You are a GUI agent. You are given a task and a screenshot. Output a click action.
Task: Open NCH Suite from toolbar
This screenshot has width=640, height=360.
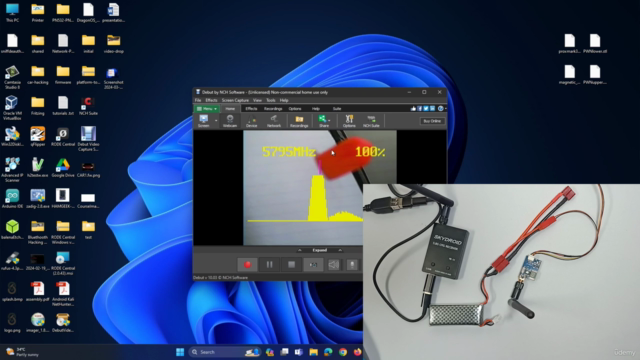pyautogui.click(x=371, y=121)
